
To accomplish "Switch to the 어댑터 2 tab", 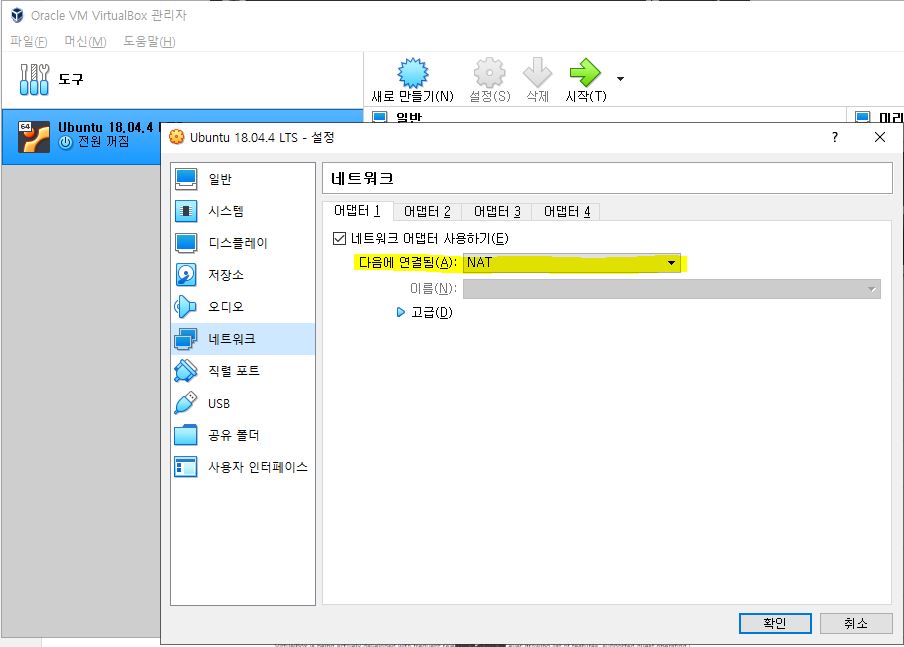I will (427, 212).
